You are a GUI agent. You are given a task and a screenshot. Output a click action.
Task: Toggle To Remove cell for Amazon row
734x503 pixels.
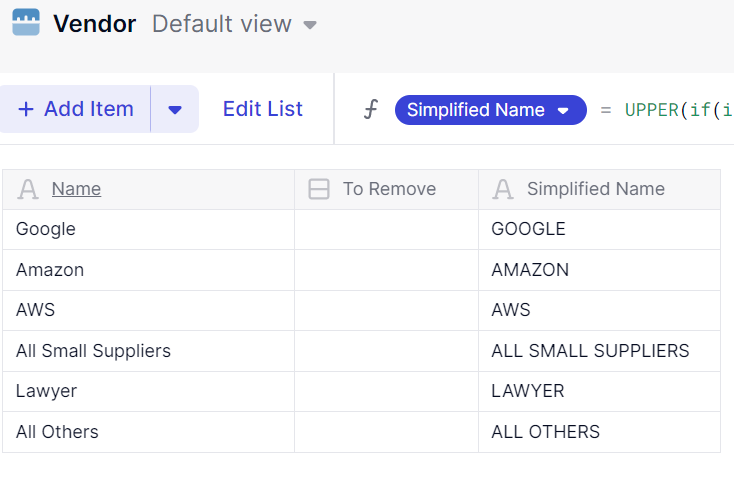(386, 270)
